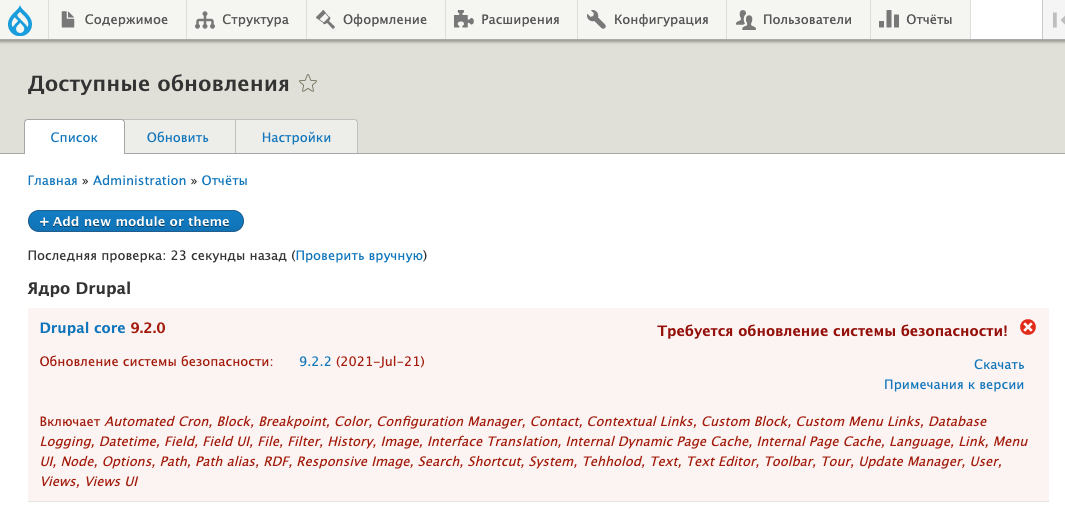1065x516 pixels.
Task: Follow the Главная breadcrumb link
Action: 52,181
